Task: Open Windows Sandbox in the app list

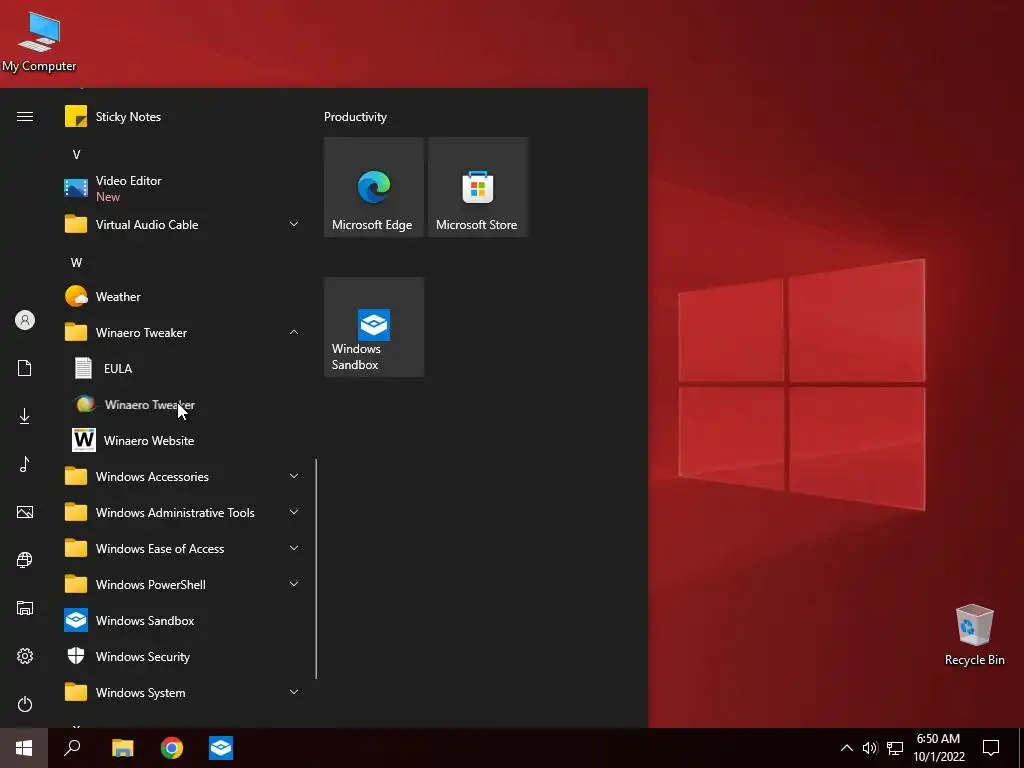Action: 183,620
